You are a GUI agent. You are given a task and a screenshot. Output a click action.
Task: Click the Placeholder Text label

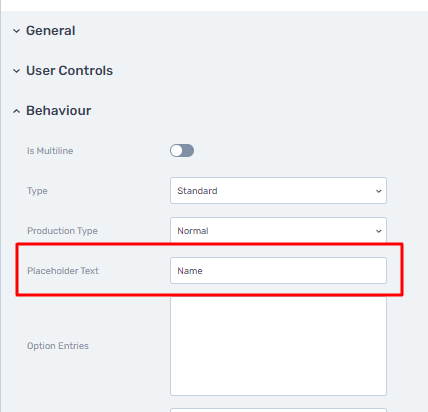63,271
